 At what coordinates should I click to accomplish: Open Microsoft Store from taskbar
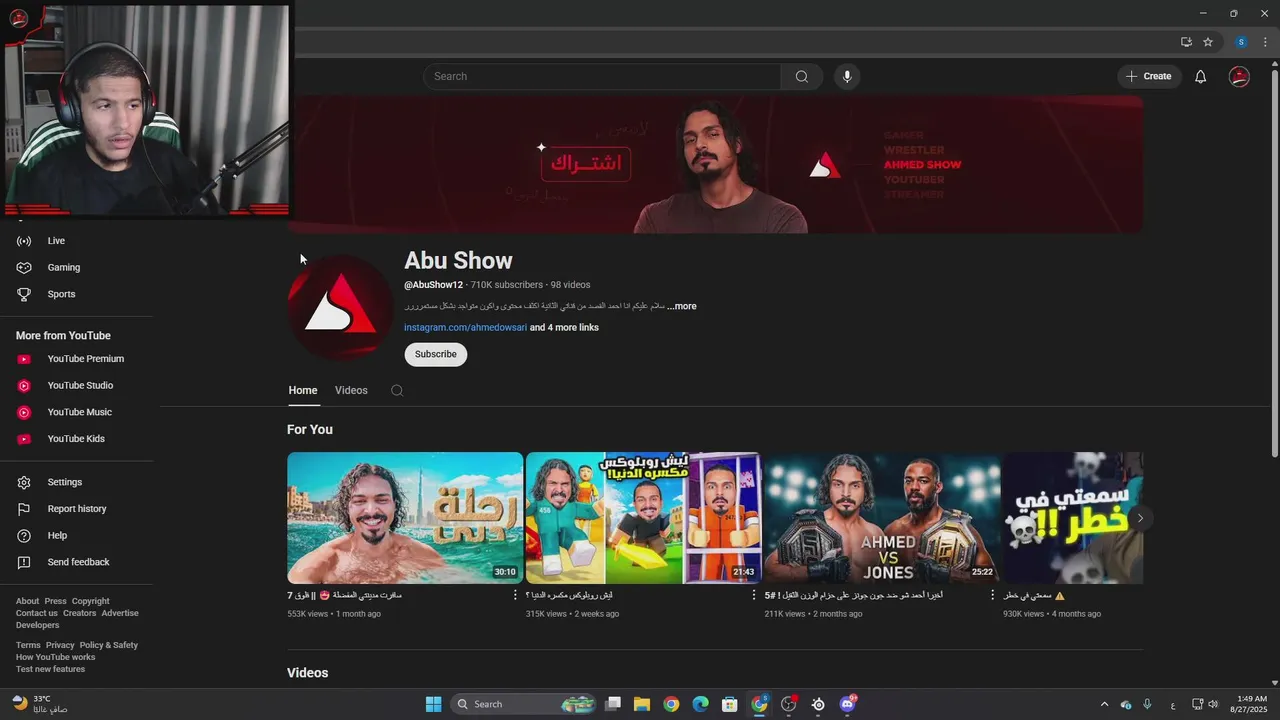730,704
